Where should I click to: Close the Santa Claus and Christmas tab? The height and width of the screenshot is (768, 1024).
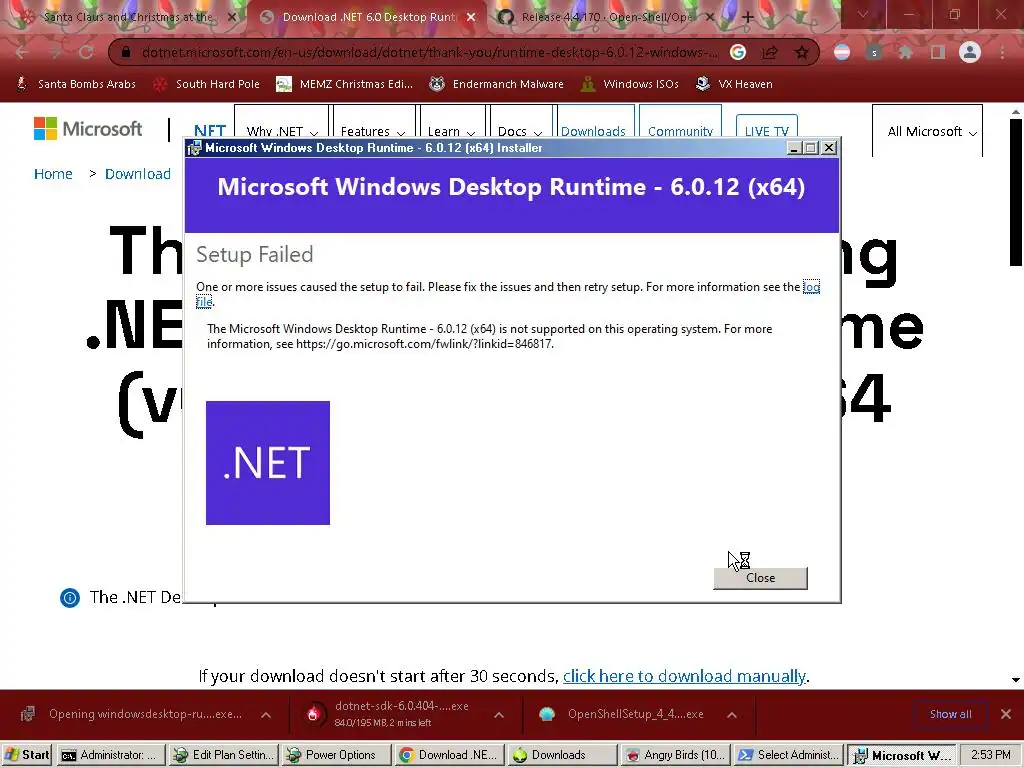tap(232, 17)
